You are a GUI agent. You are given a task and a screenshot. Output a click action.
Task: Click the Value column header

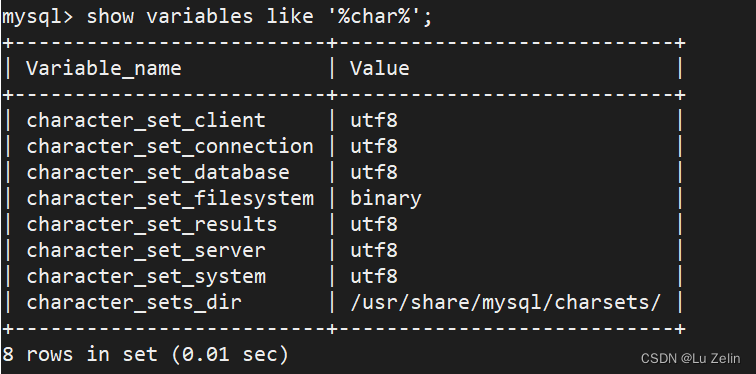click(x=379, y=68)
